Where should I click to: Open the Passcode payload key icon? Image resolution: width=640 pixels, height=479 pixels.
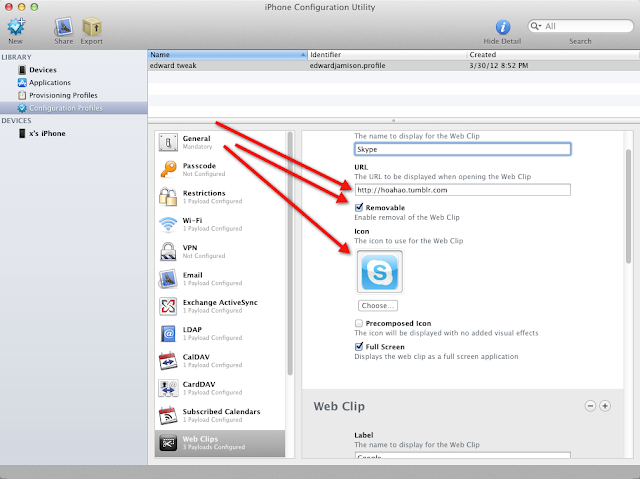[x=168, y=169]
